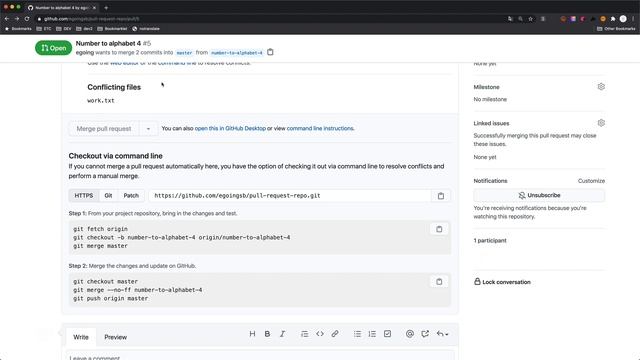640x360 pixels.
Task: Click the Merge pull request button
Action: [104, 129]
